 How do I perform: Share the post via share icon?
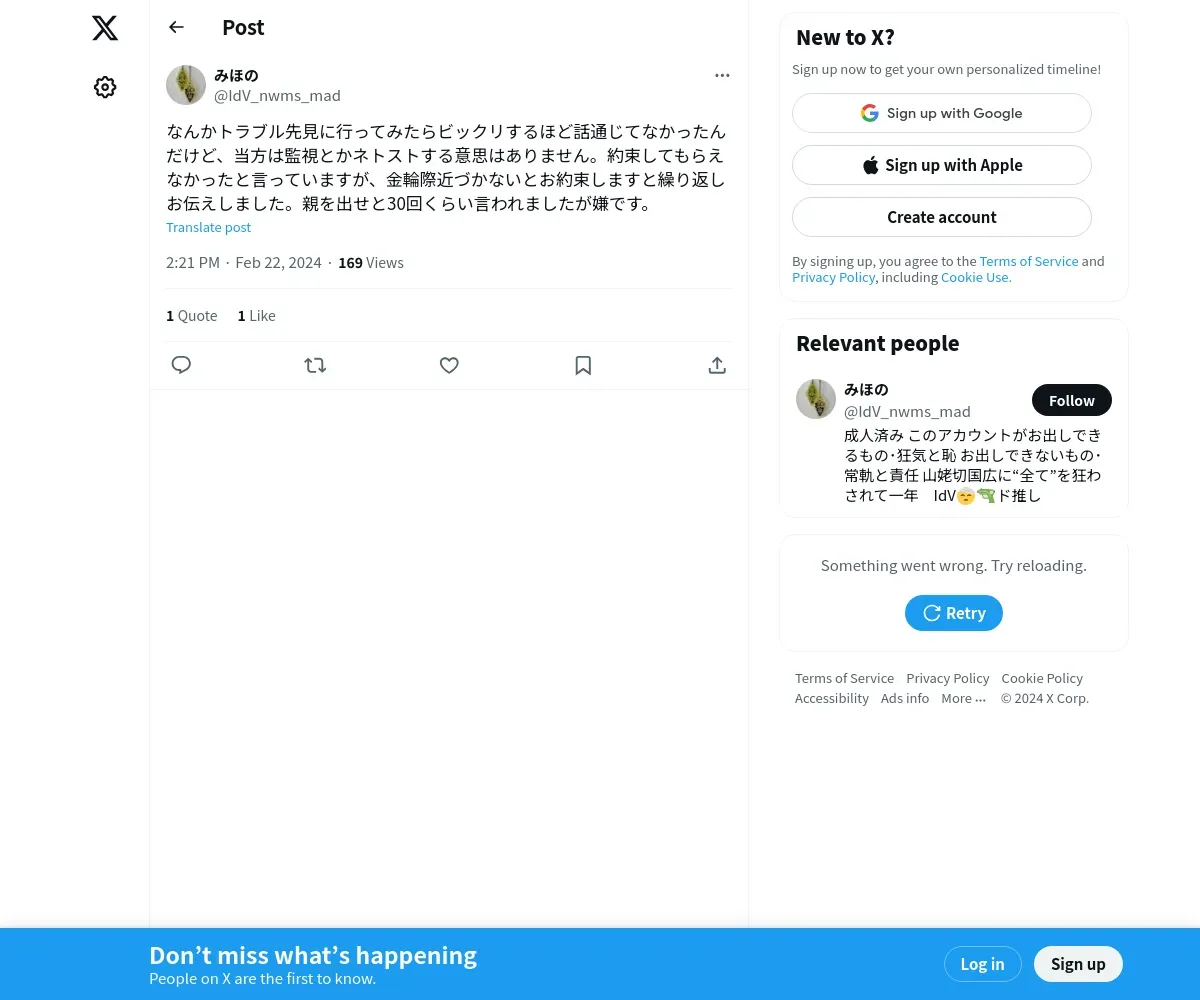point(717,365)
